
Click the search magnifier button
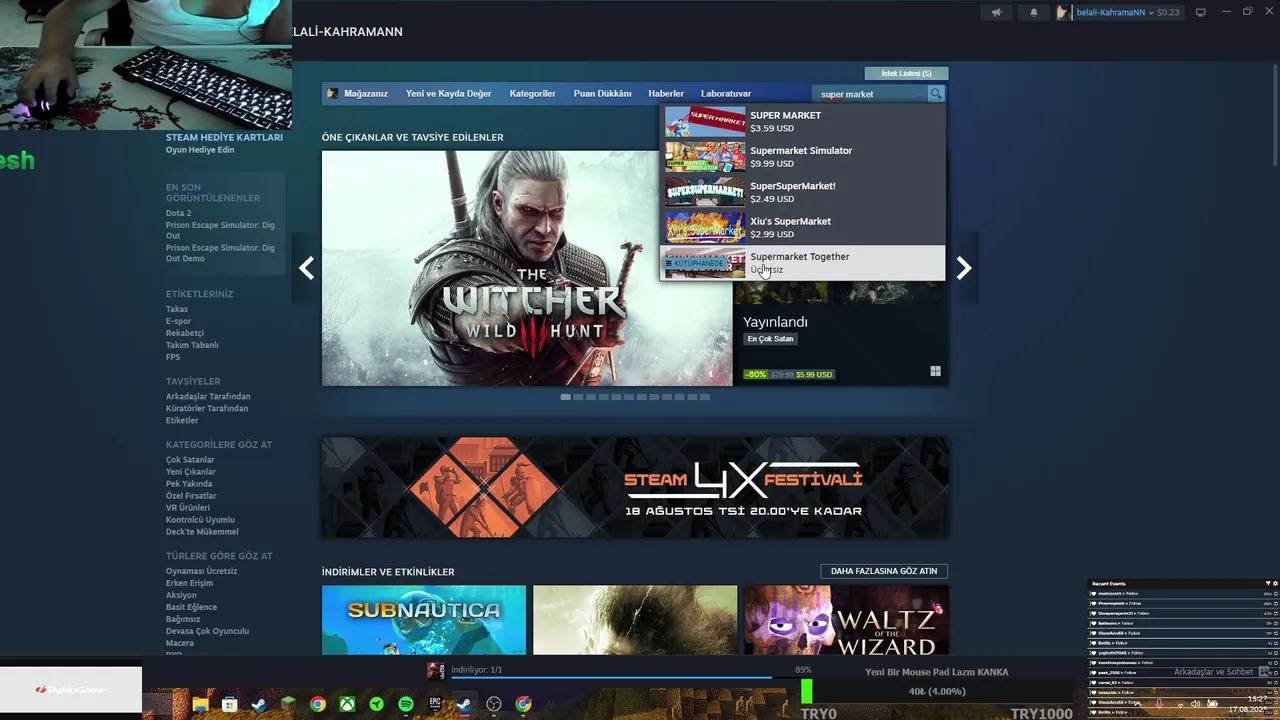936,94
